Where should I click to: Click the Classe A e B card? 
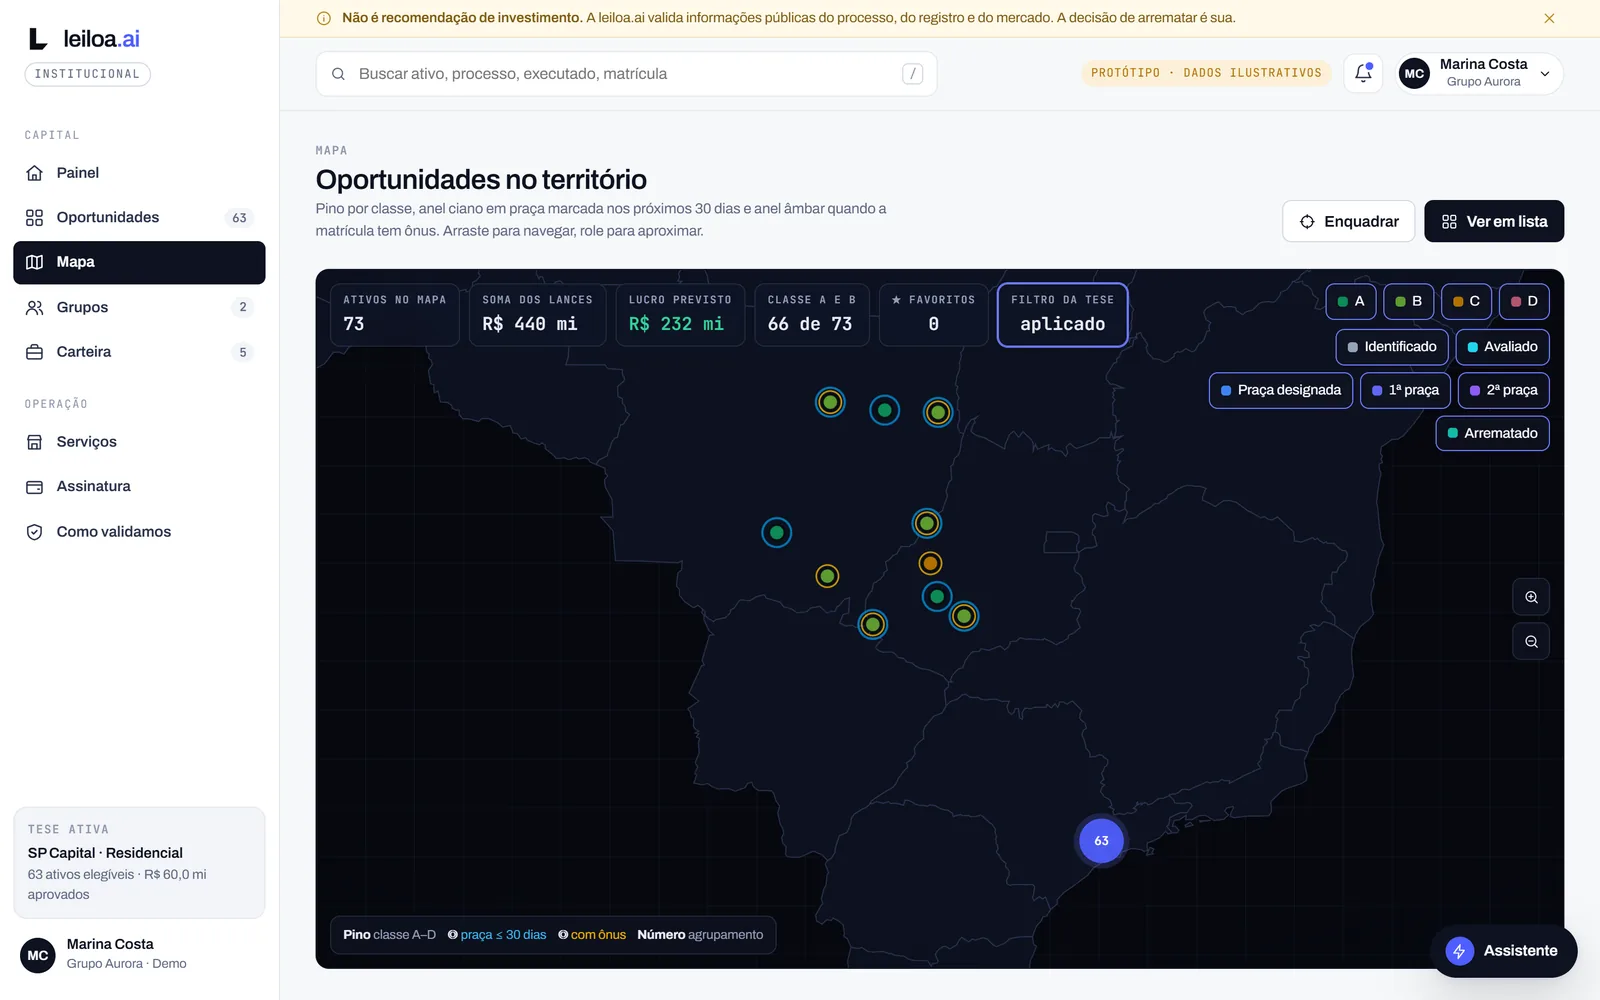811,315
